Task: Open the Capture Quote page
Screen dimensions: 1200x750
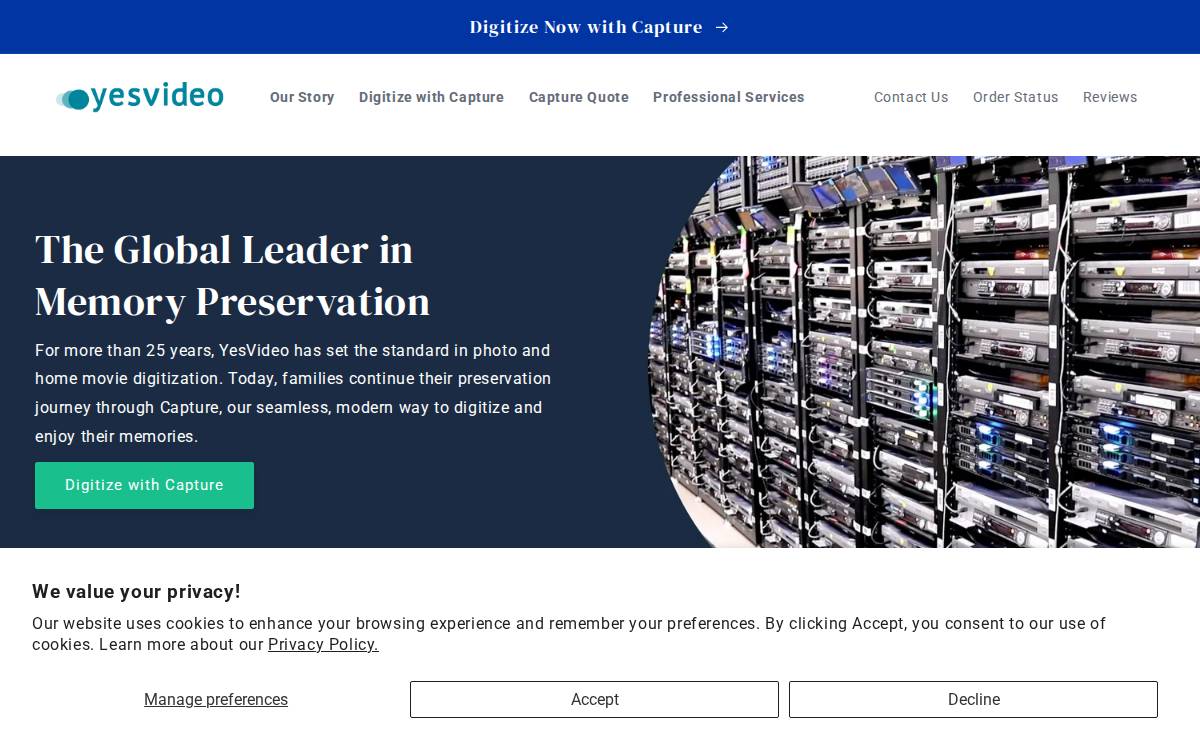Action: pos(579,97)
